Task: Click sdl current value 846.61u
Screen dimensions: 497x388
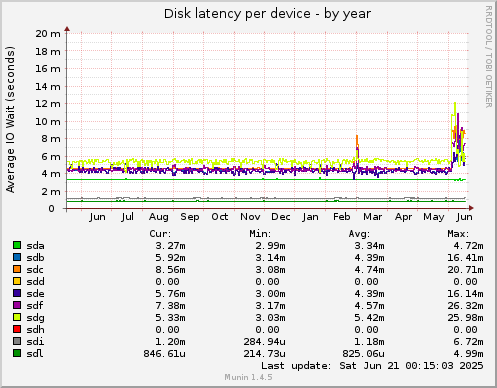Action: click(164, 354)
